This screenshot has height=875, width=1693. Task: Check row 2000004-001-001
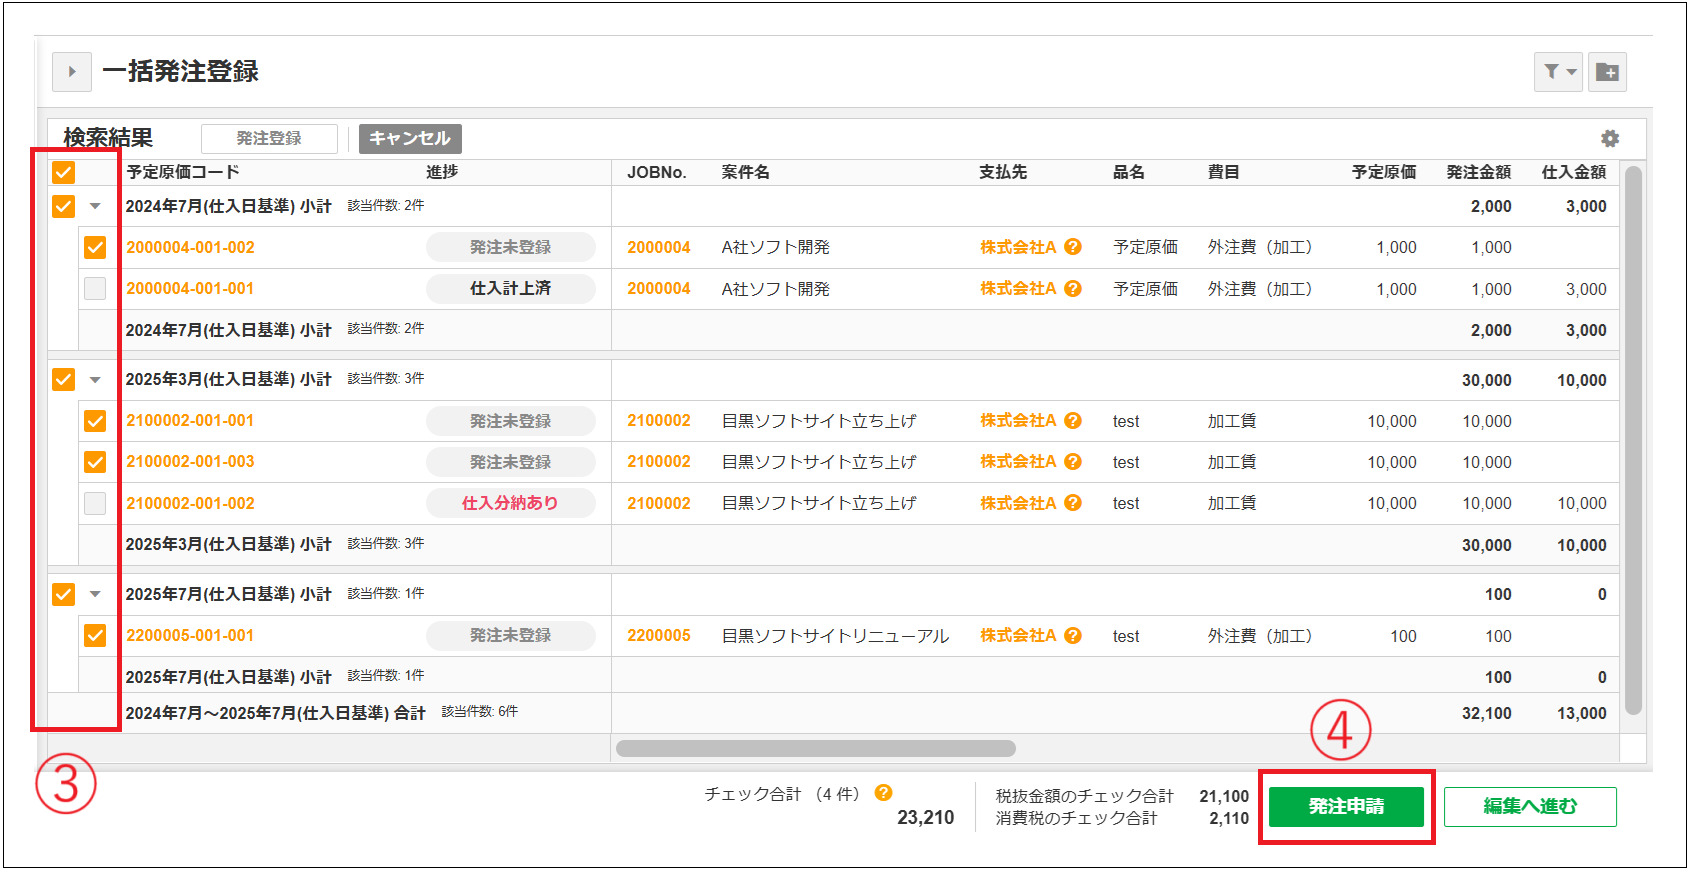click(95, 288)
